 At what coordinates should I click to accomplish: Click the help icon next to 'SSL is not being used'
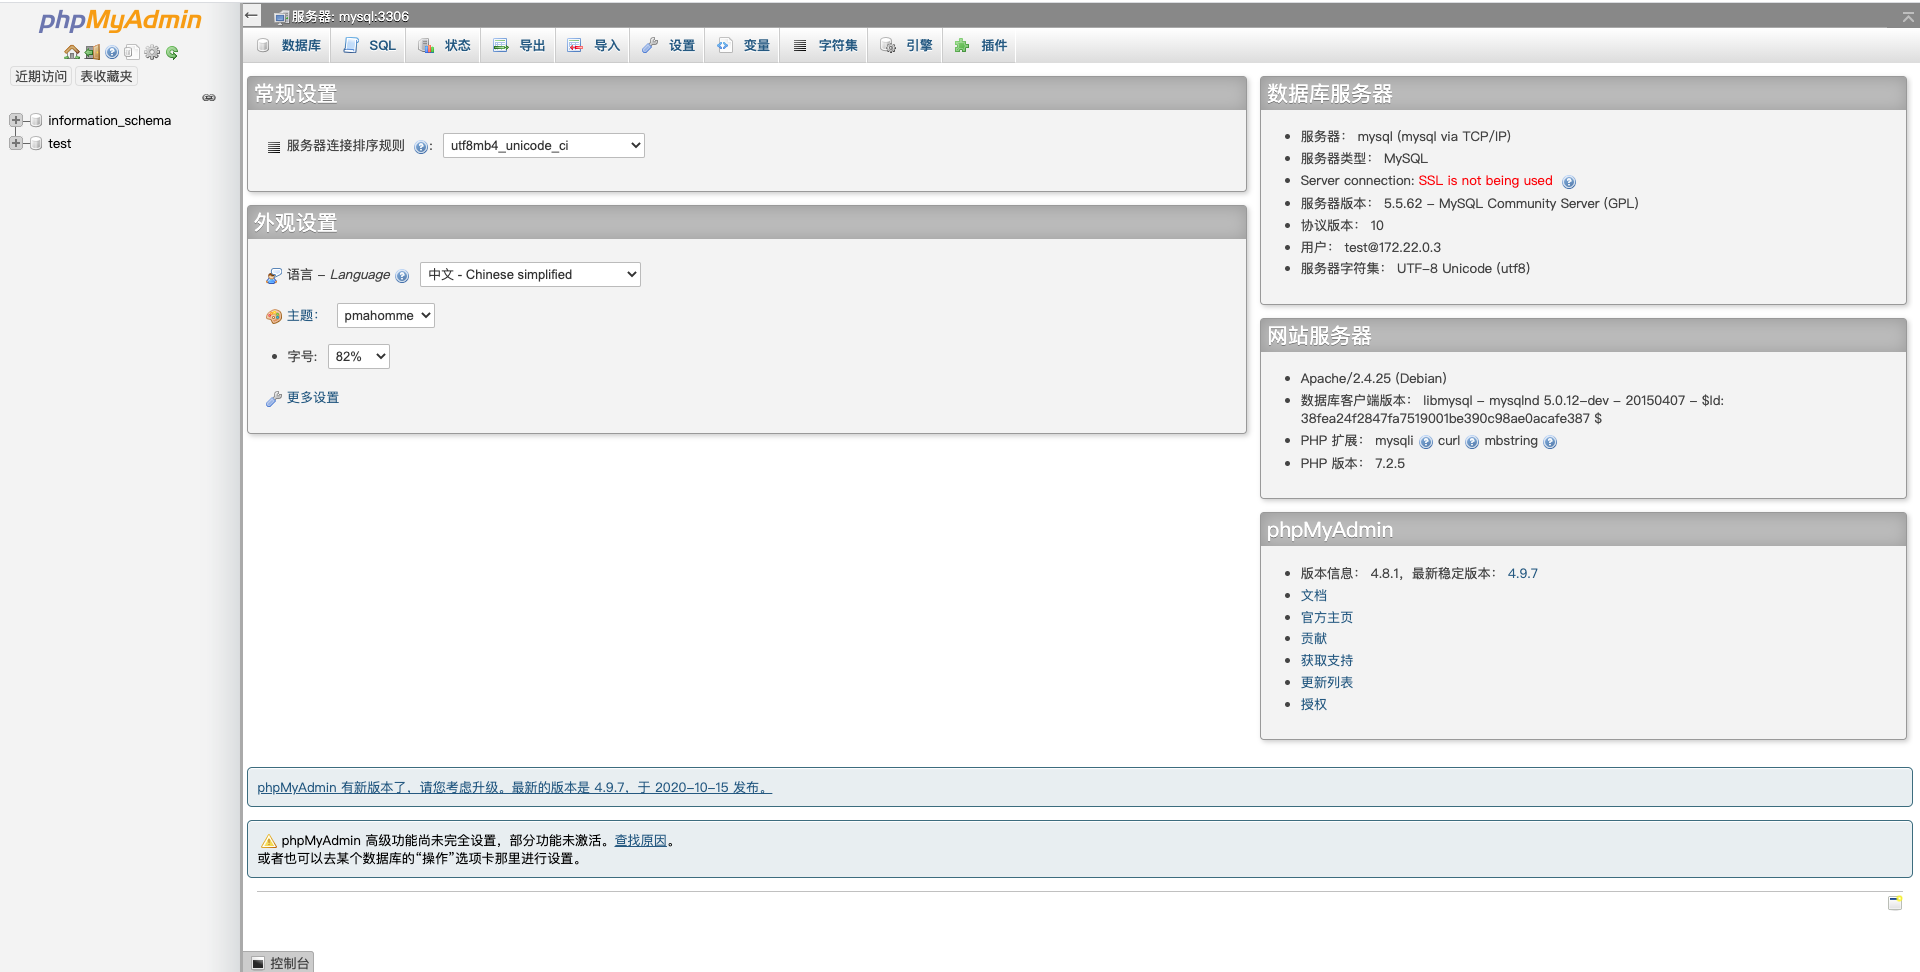(x=1569, y=181)
